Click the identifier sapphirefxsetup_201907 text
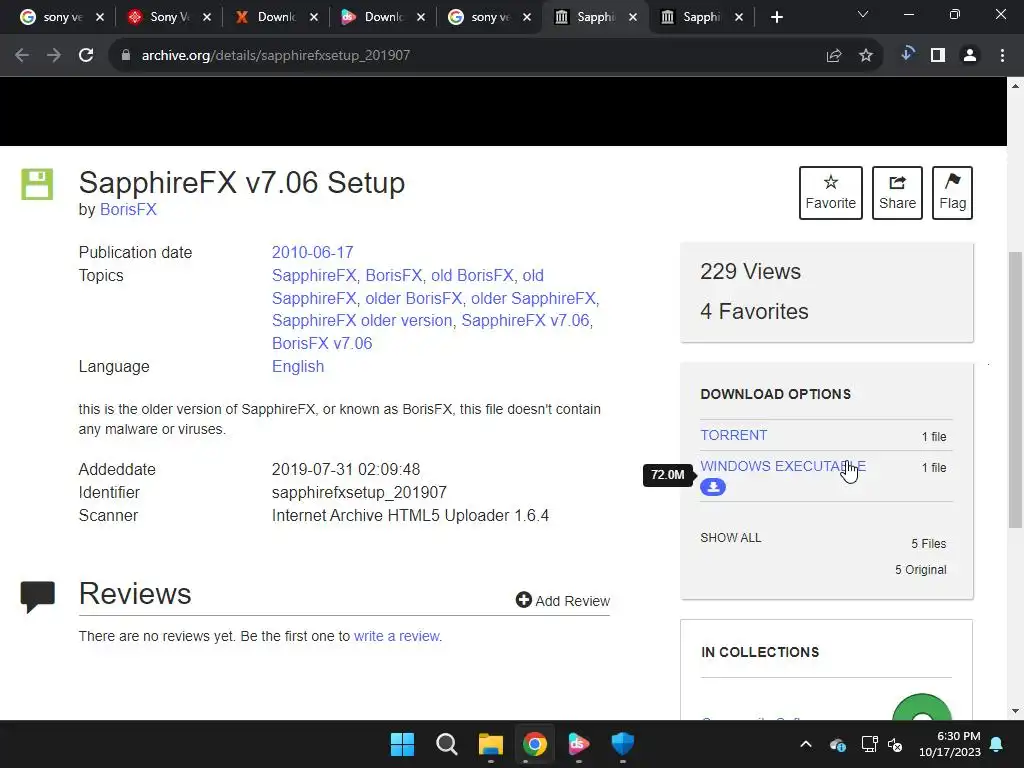 click(x=359, y=492)
